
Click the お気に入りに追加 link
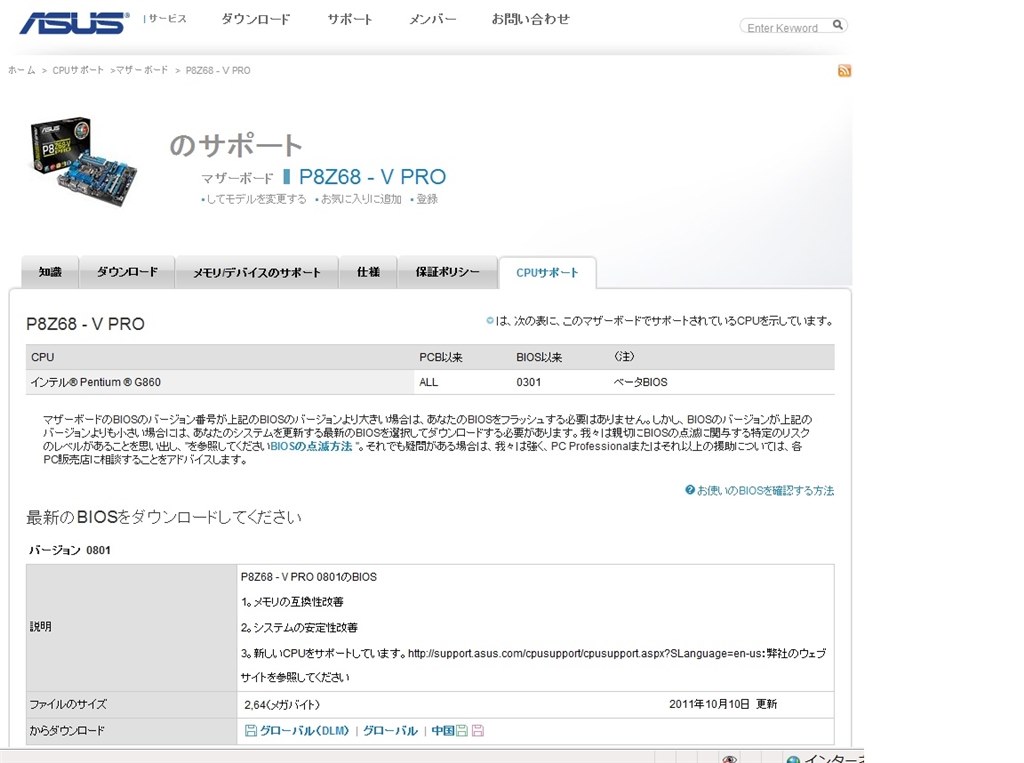361,199
